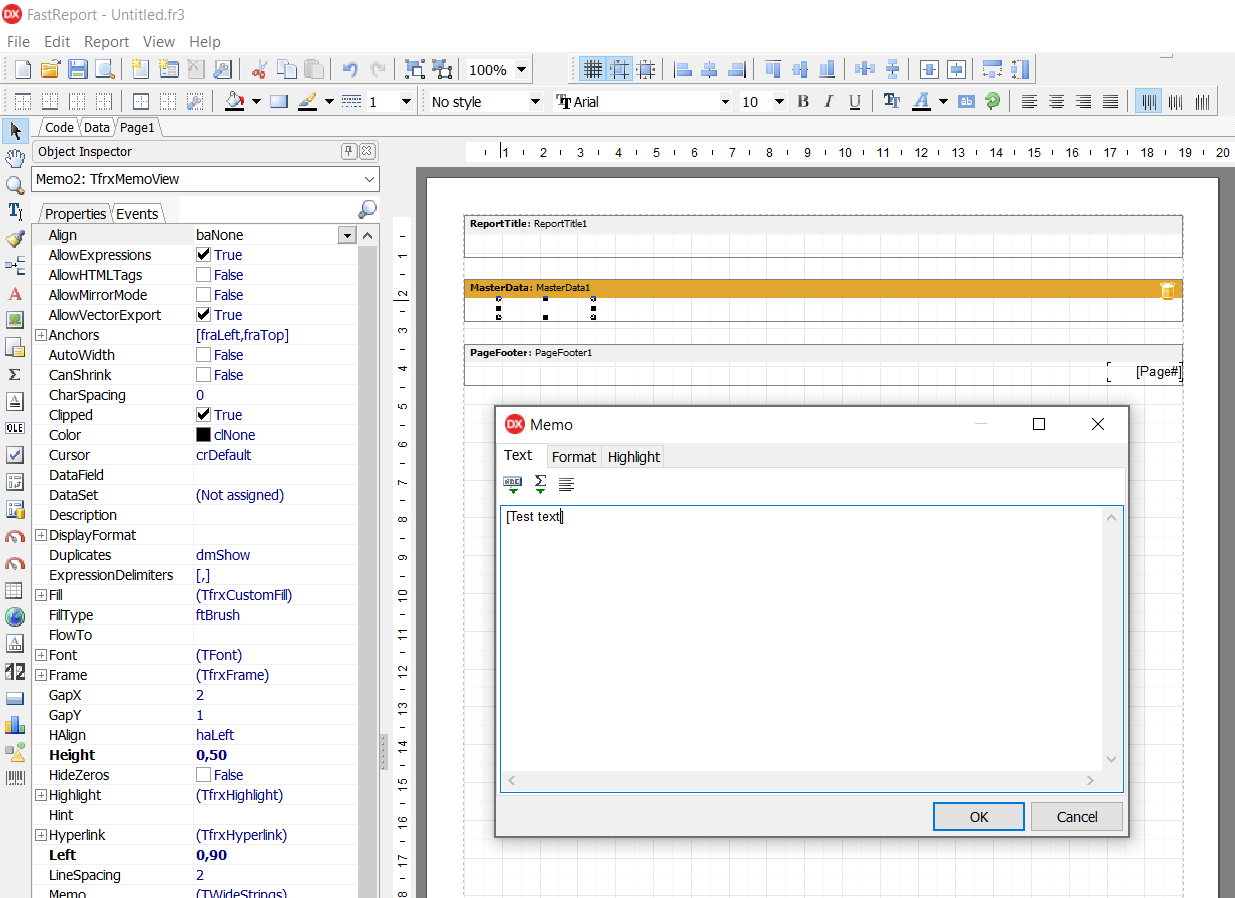Apply italic with the I button

(x=828, y=101)
